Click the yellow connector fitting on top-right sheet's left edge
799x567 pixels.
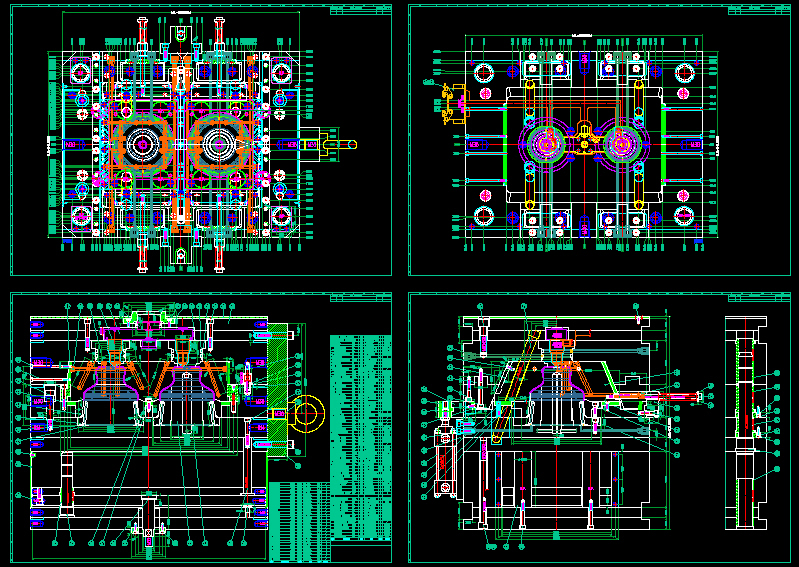click(454, 104)
